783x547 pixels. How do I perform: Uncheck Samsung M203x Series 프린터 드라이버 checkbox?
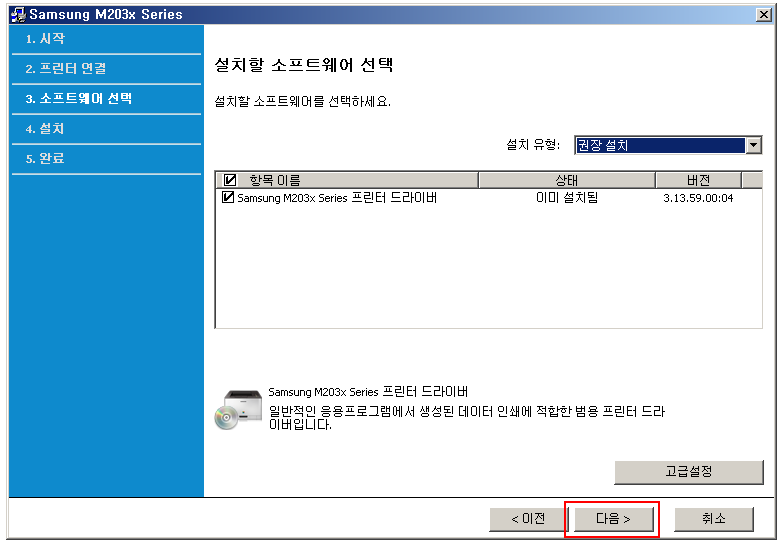[228, 197]
